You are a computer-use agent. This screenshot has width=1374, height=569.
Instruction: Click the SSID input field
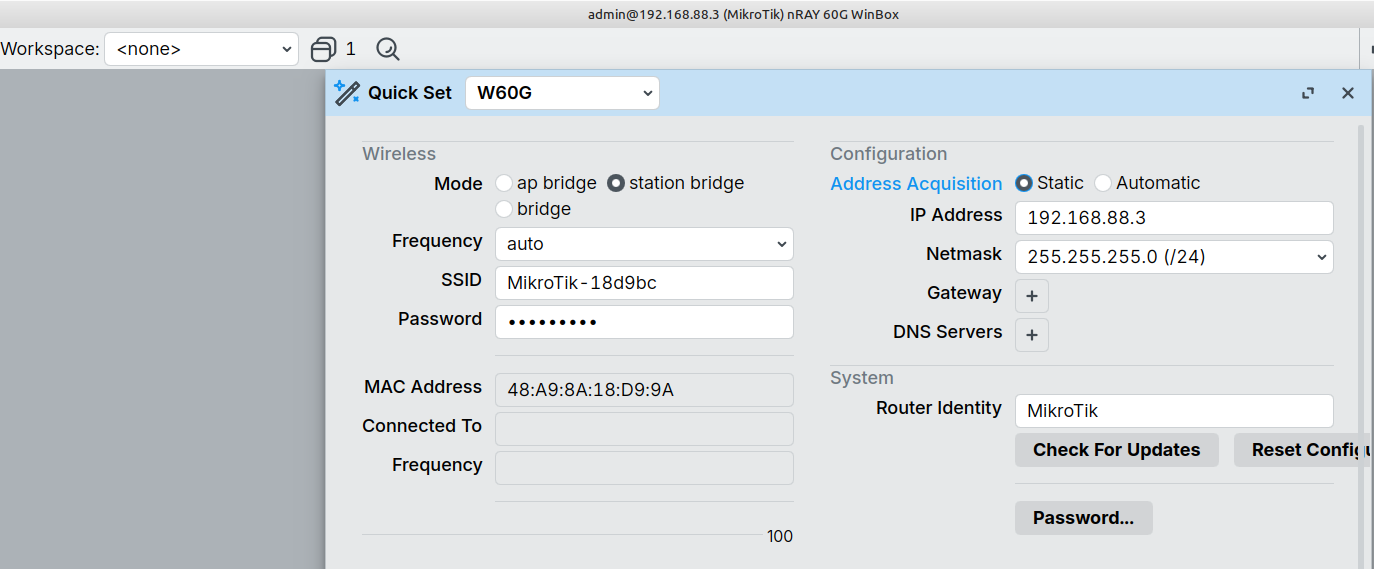click(x=644, y=283)
